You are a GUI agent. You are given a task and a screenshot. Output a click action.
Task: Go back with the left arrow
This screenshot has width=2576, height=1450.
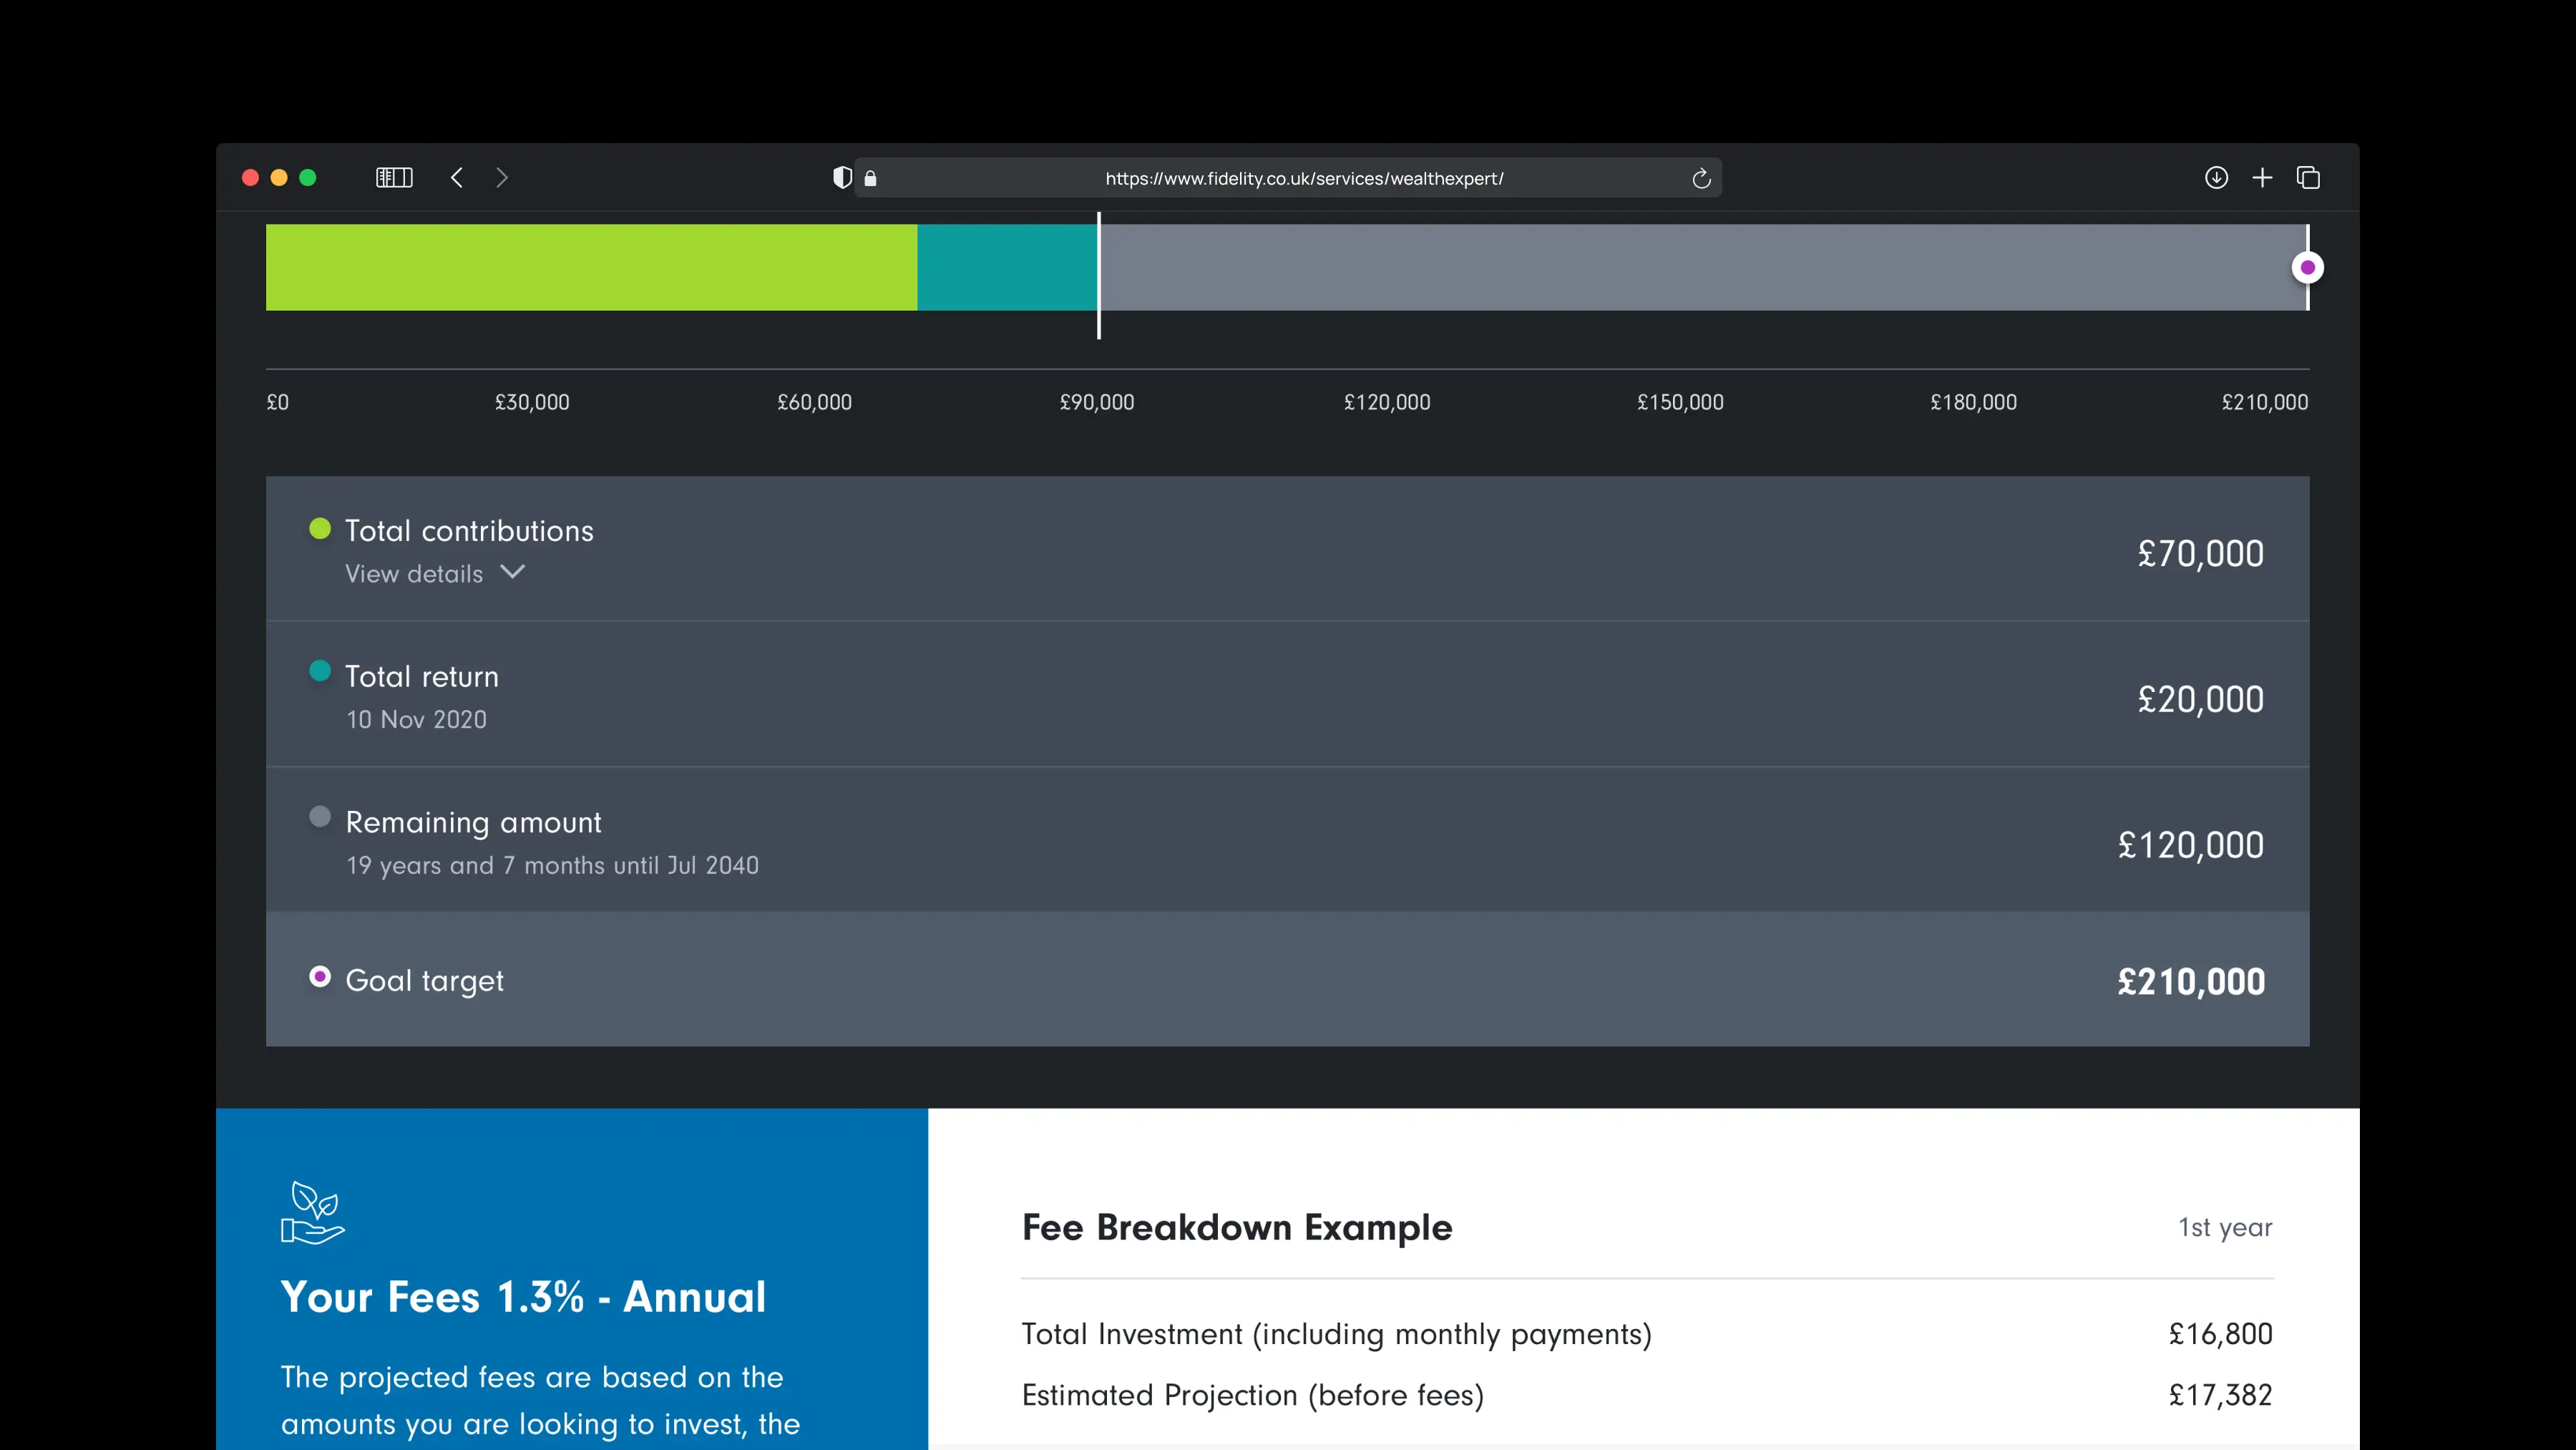coord(457,178)
